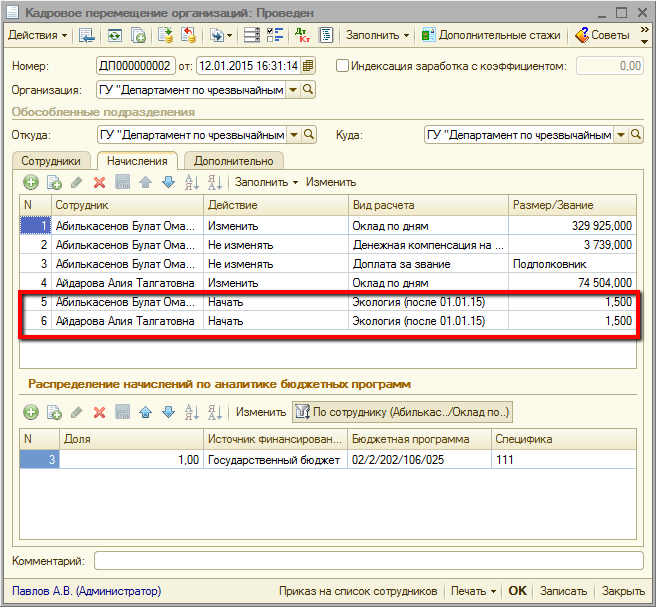Screen dimensions: 656x607
Task: Click pencil edit icon in distribution toolbar
Action: [76, 412]
